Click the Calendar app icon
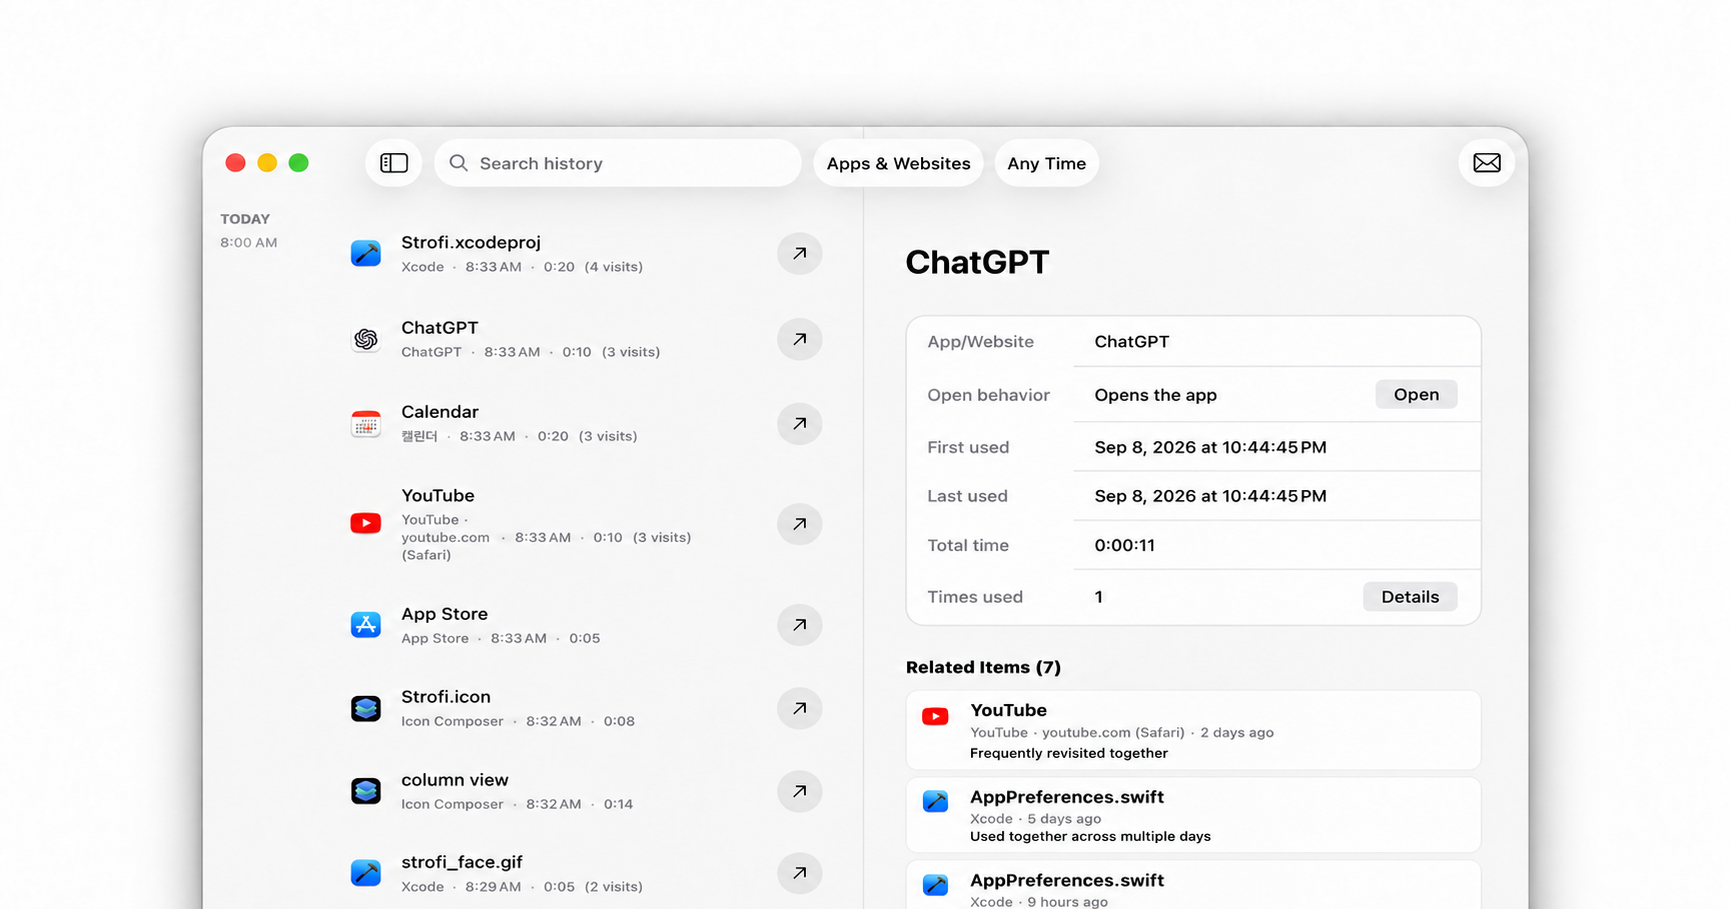 tap(366, 424)
